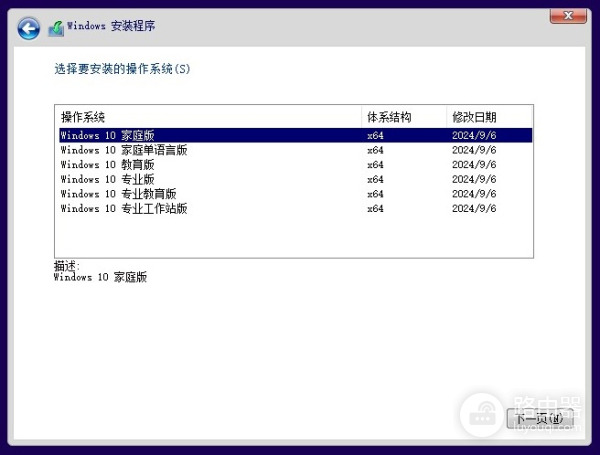
Task: Click the 2024/9/6 date in 家庭版 row
Action: (x=474, y=135)
